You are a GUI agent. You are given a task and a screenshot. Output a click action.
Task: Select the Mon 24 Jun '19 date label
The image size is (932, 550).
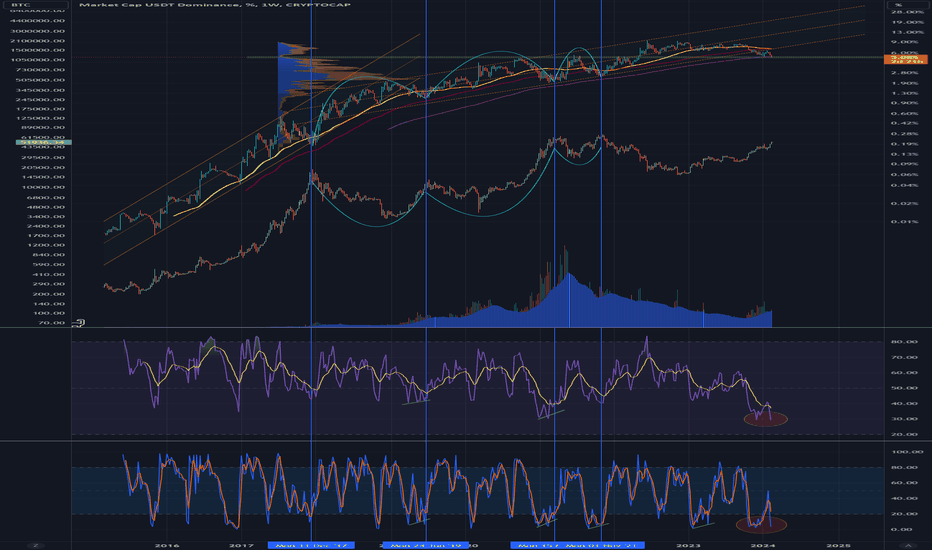[x=426, y=545]
